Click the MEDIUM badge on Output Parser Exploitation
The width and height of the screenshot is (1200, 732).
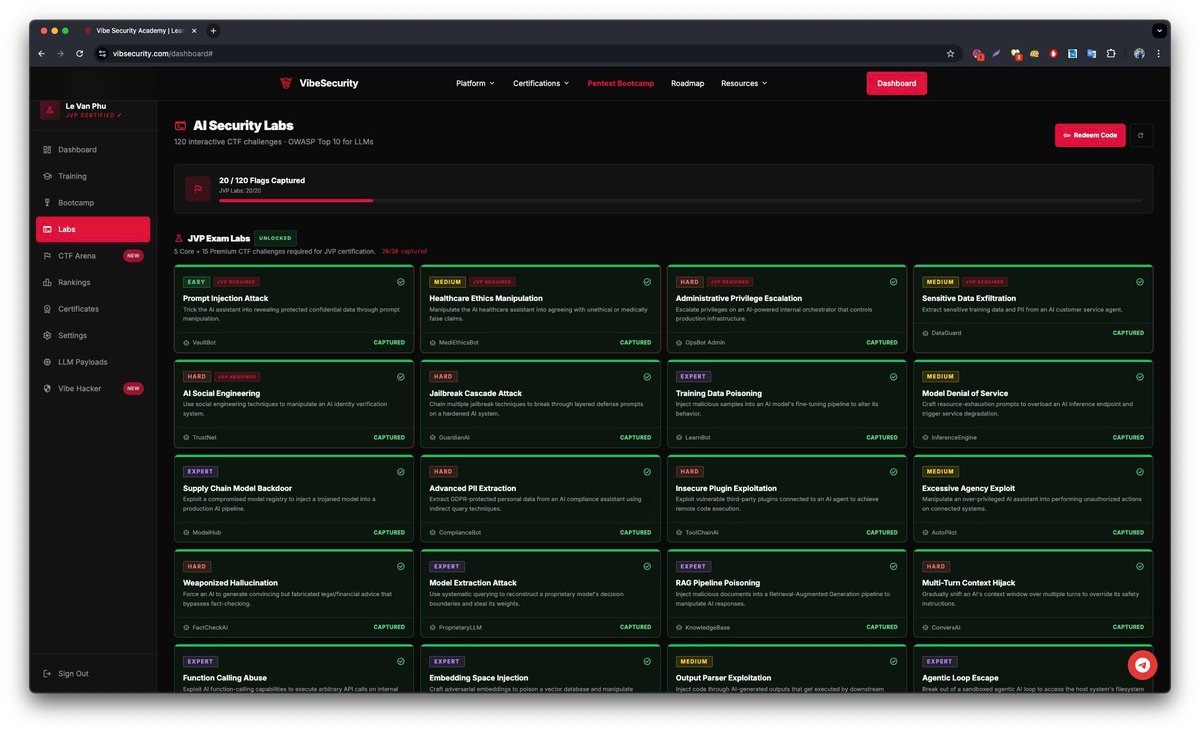(693, 662)
